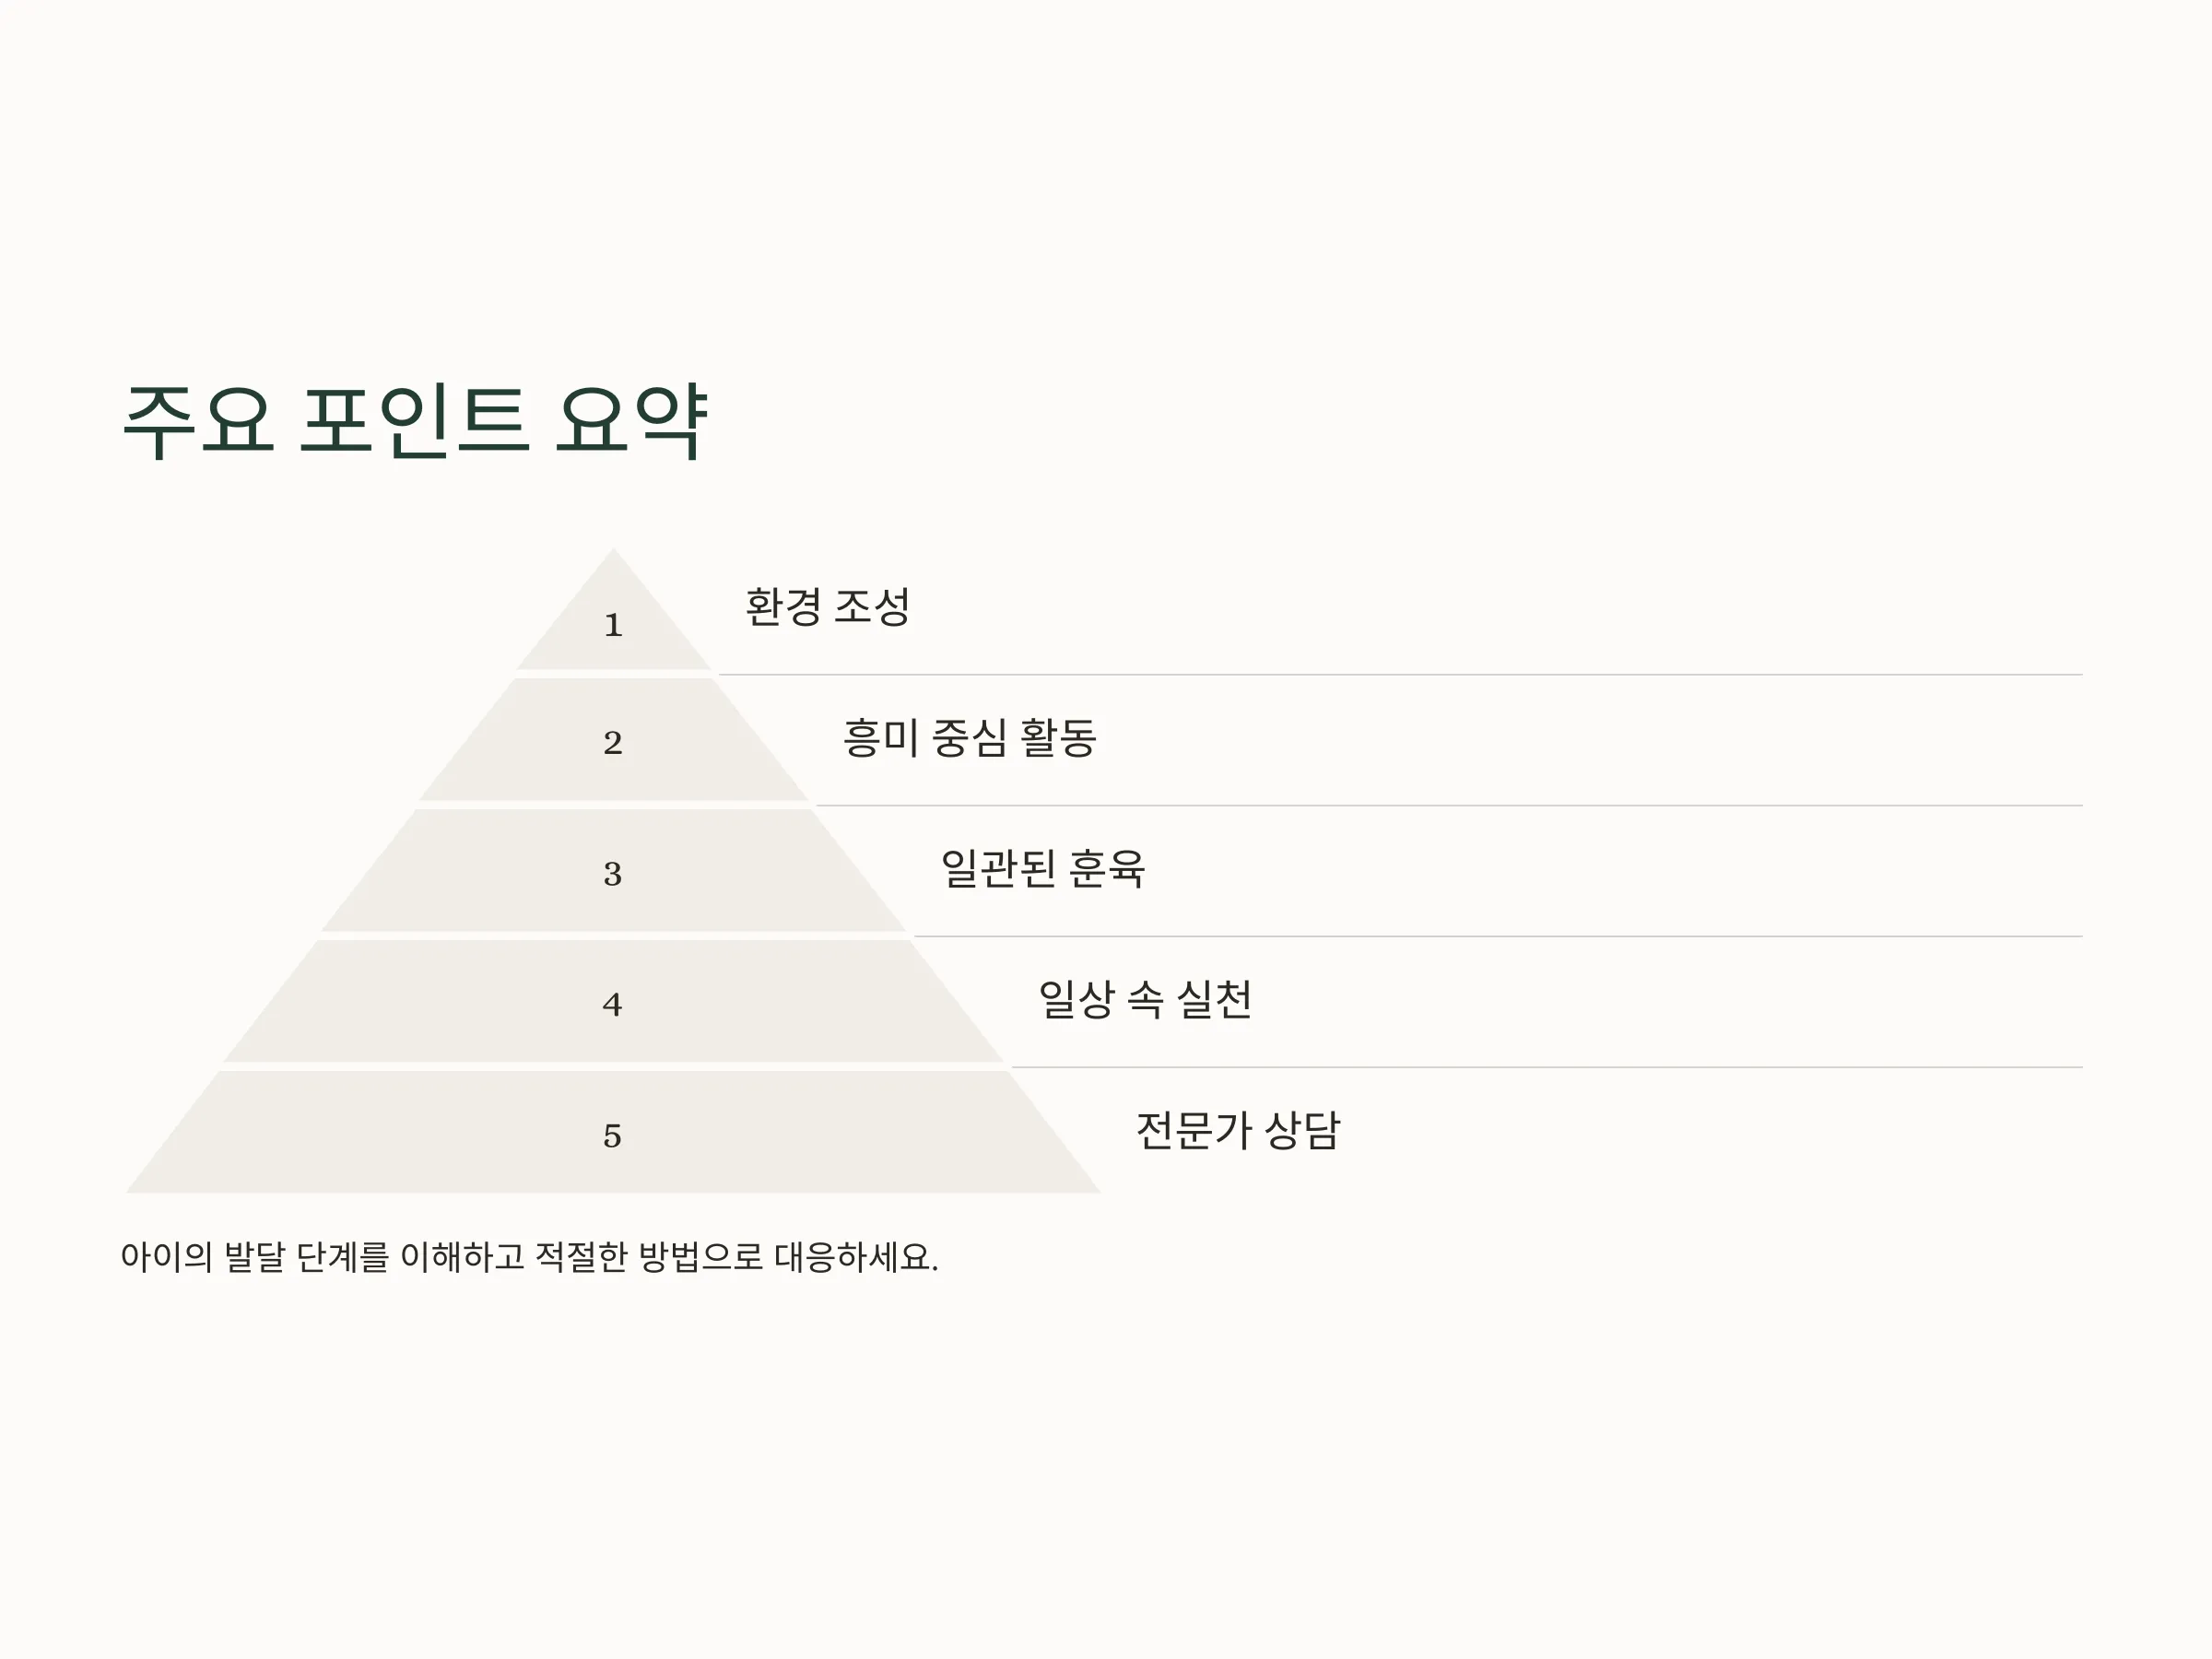Click the apex of the pyramid graphic
Viewport: 2212px width, 1659px height.
(x=613, y=552)
